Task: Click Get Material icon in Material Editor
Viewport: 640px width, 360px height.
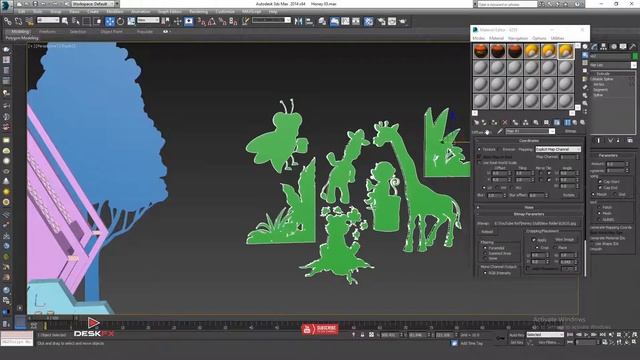Action: (x=476, y=122)
